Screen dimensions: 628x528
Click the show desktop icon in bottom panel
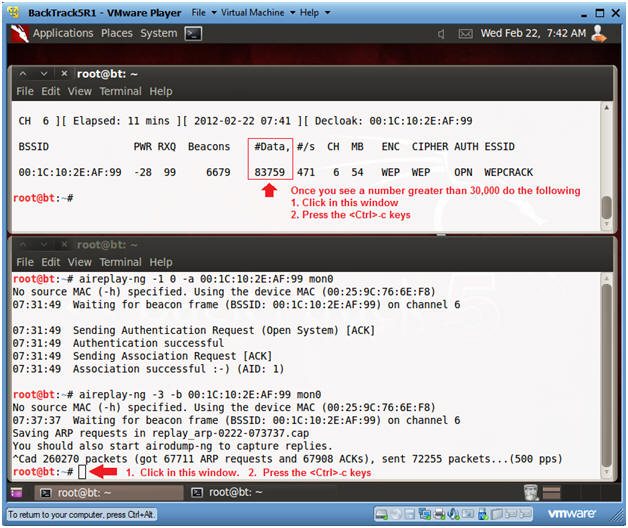(x=17, y=492)
